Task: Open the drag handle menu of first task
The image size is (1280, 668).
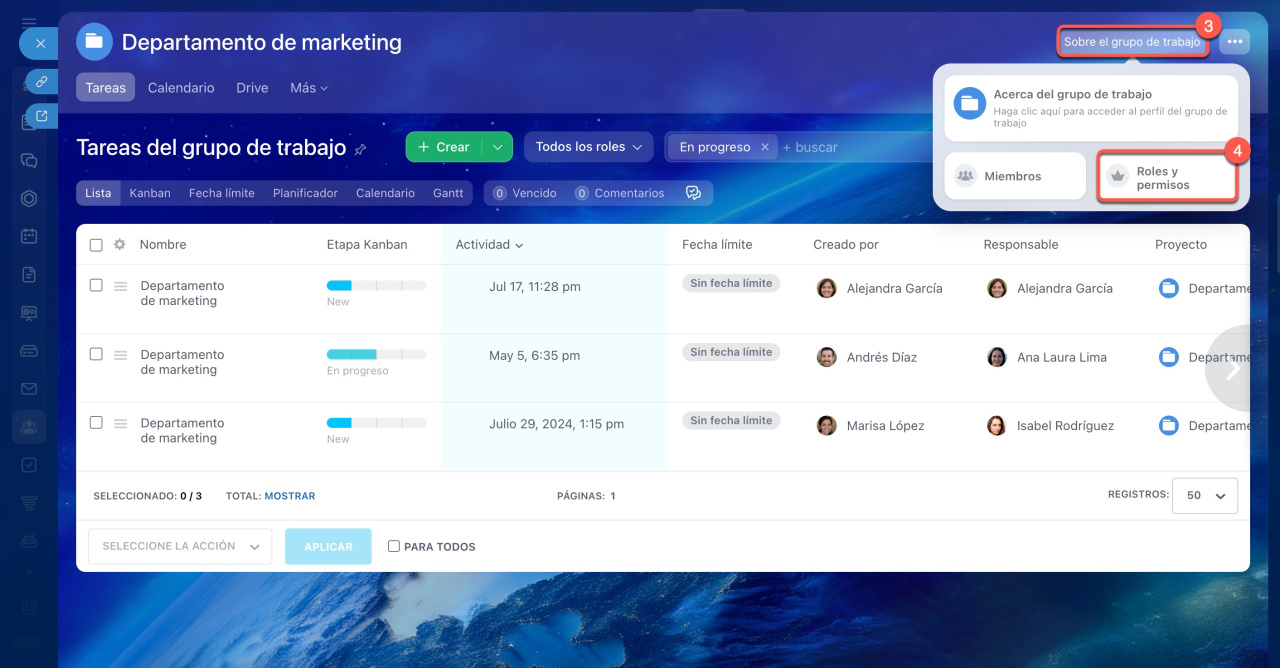Action: (120, 286)
